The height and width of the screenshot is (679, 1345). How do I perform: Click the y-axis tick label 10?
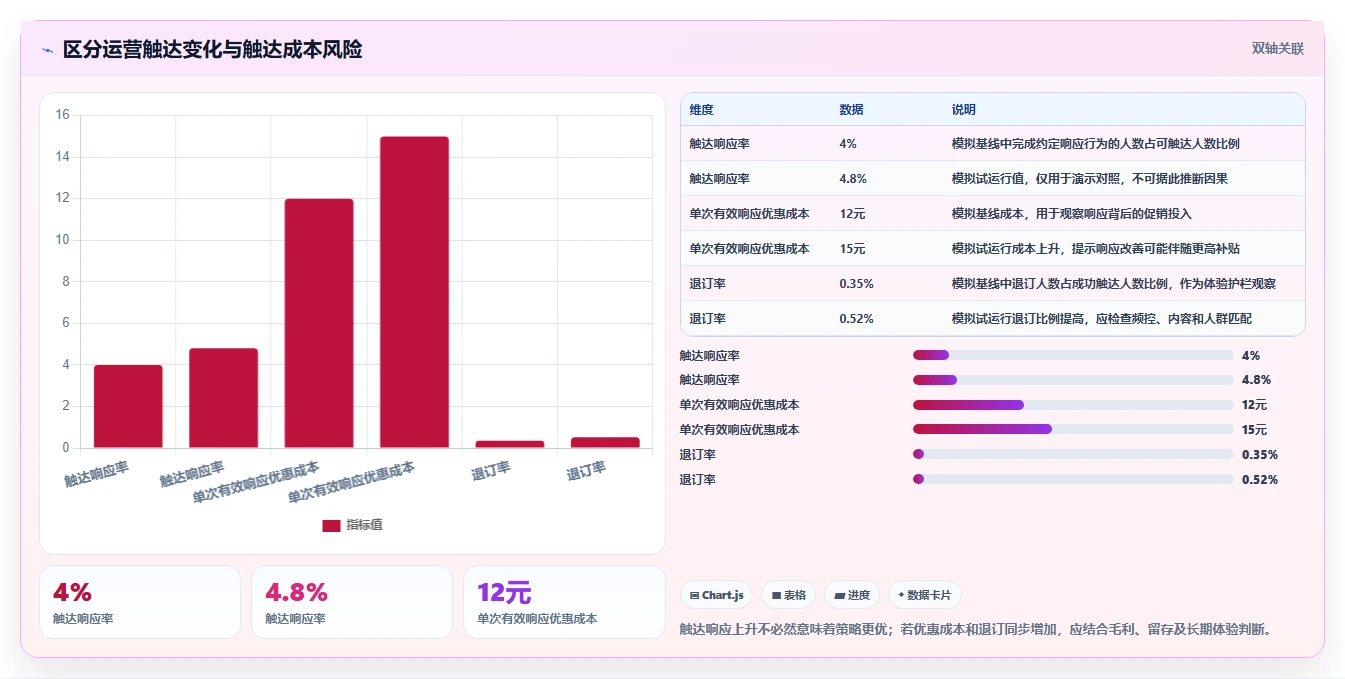point(62,240)
